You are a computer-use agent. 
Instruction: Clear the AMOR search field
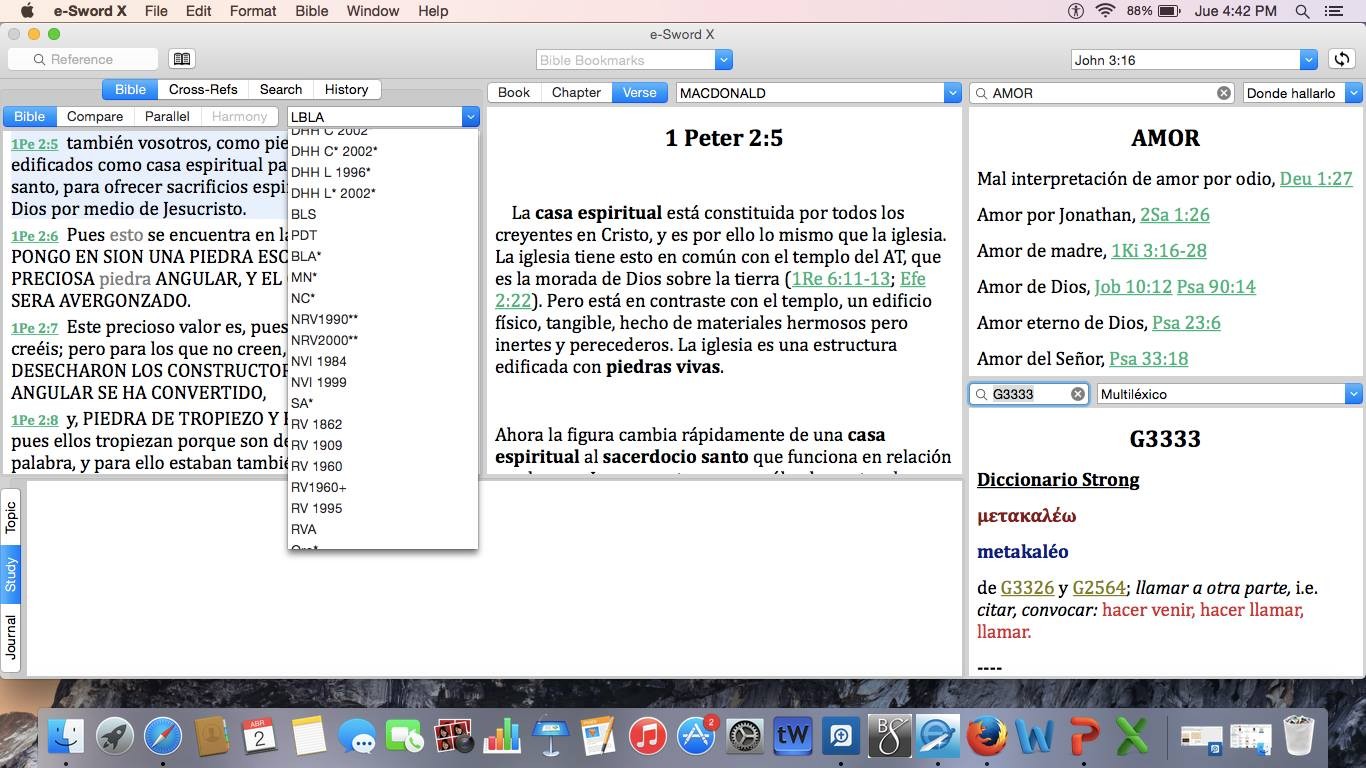(1223, 93)
